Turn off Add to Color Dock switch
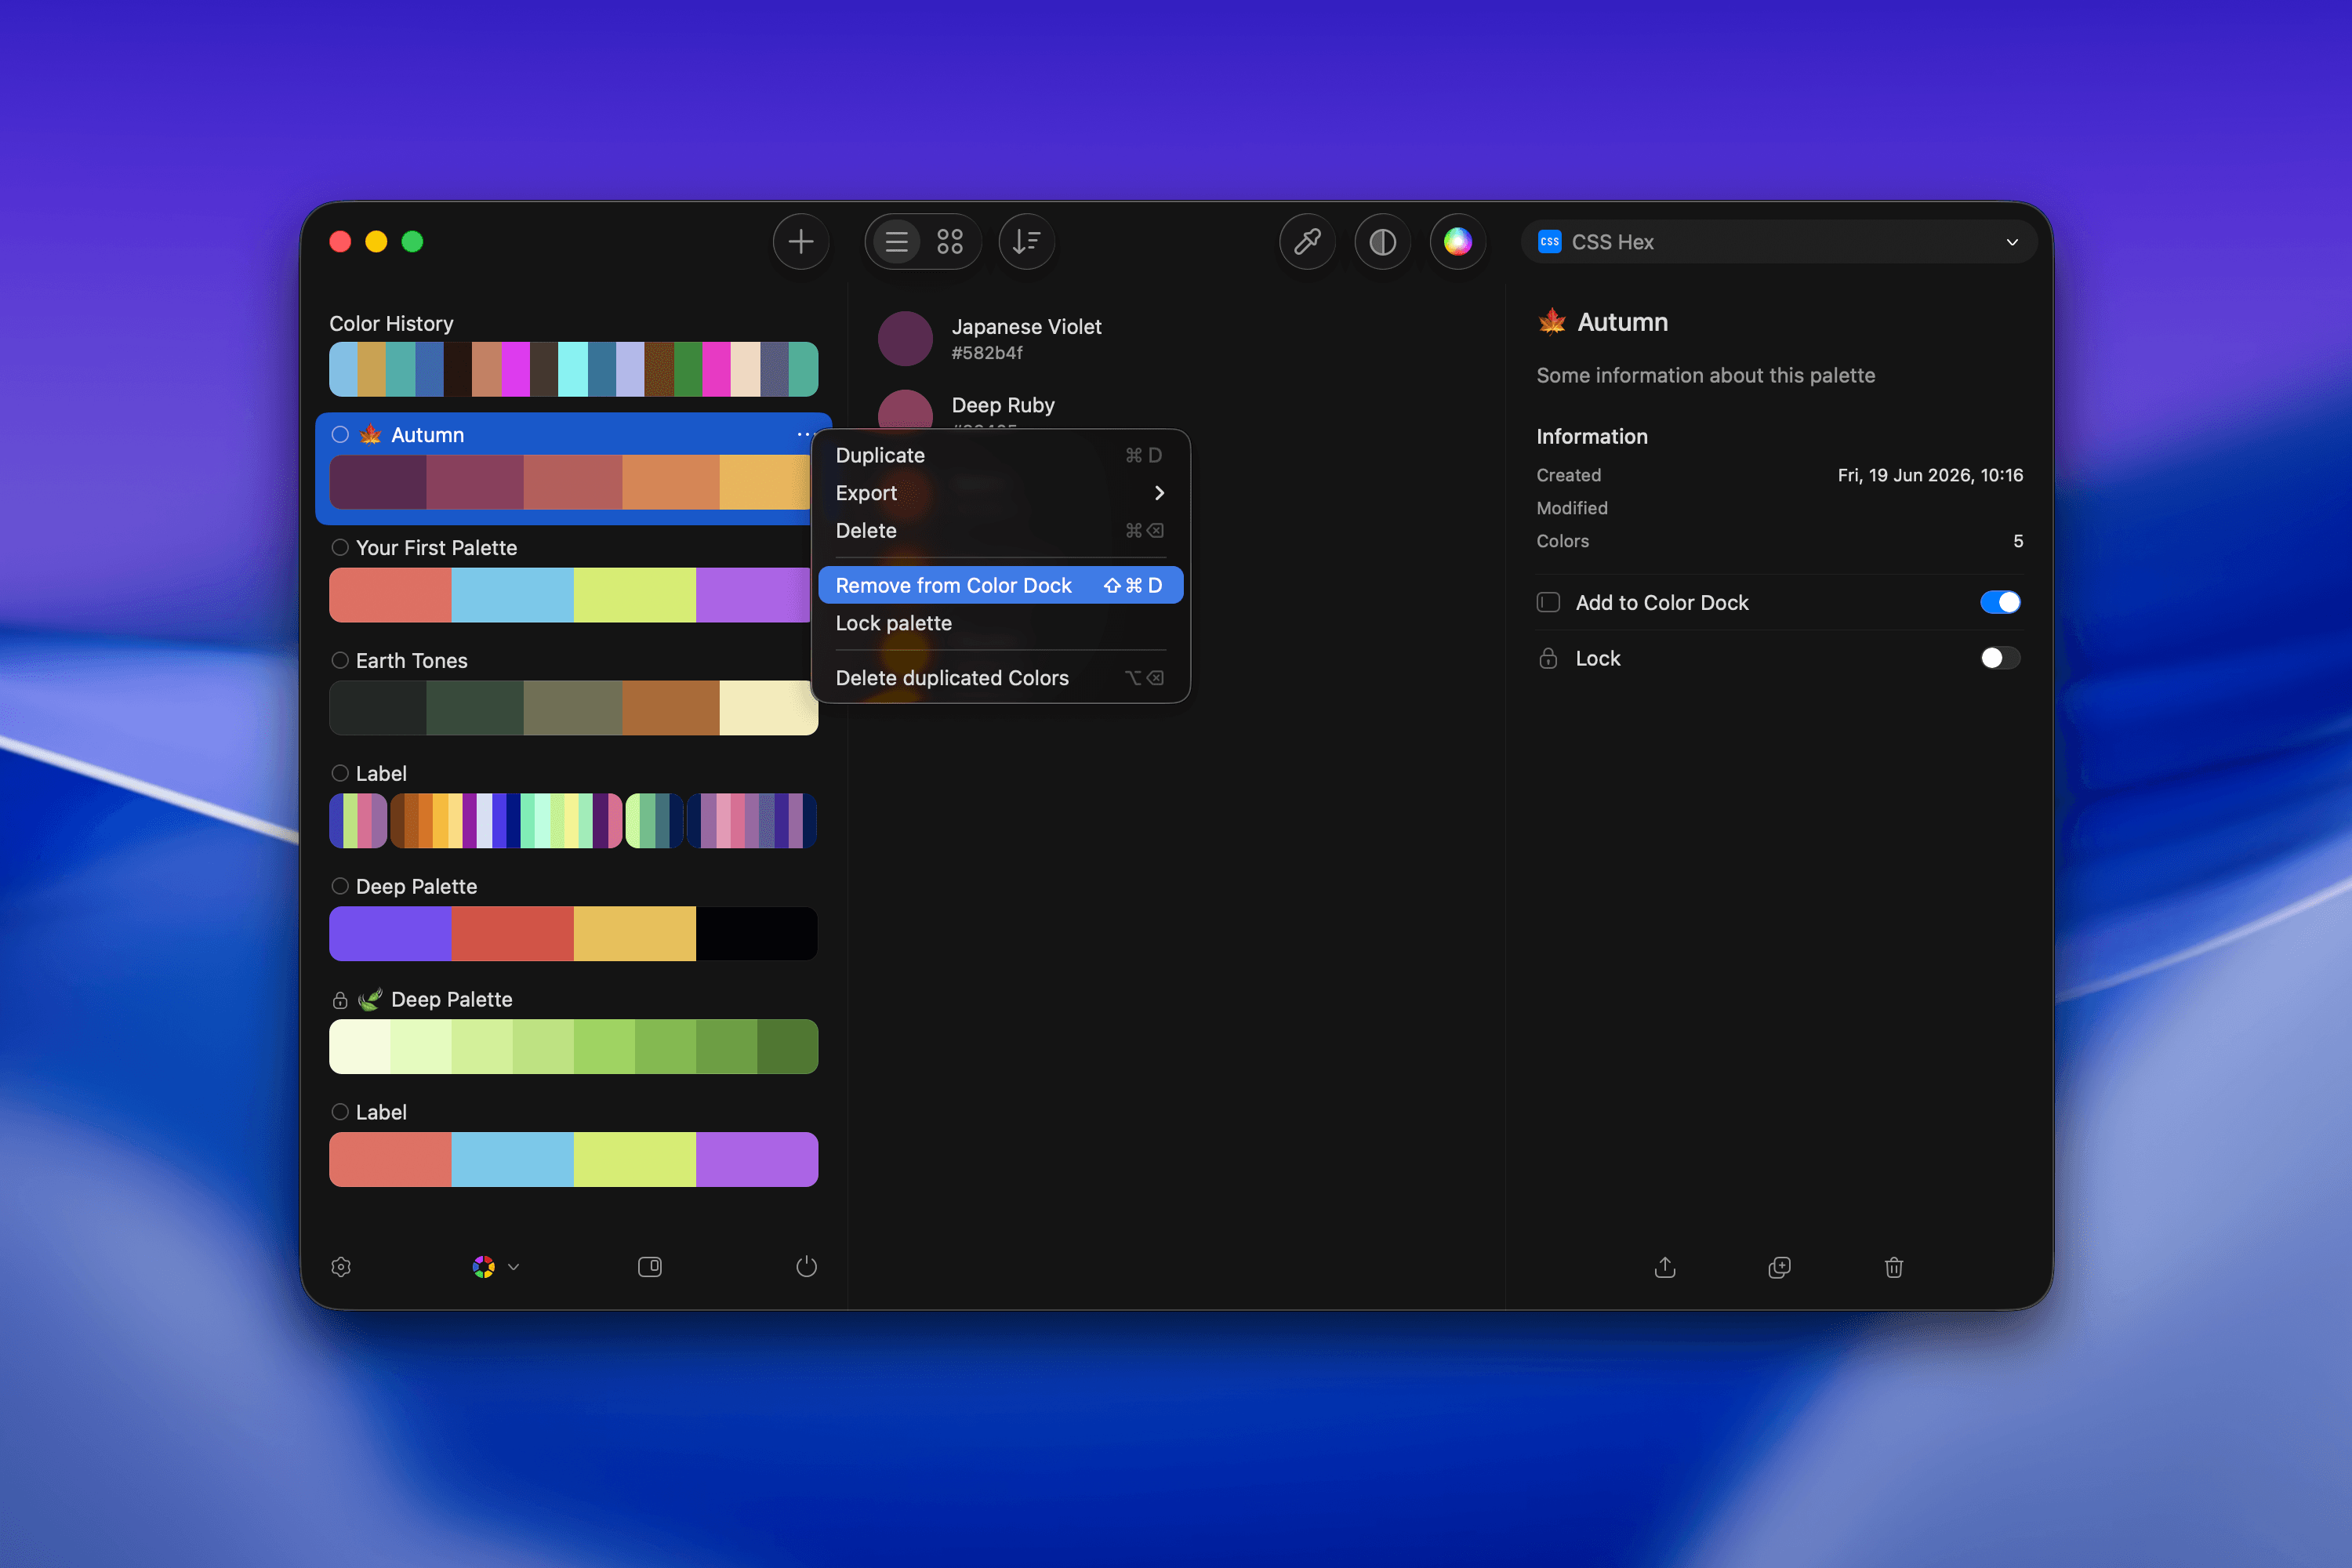This screenshot has height=1568, width=2352. pyautogui.click(x=2000, y=602)
